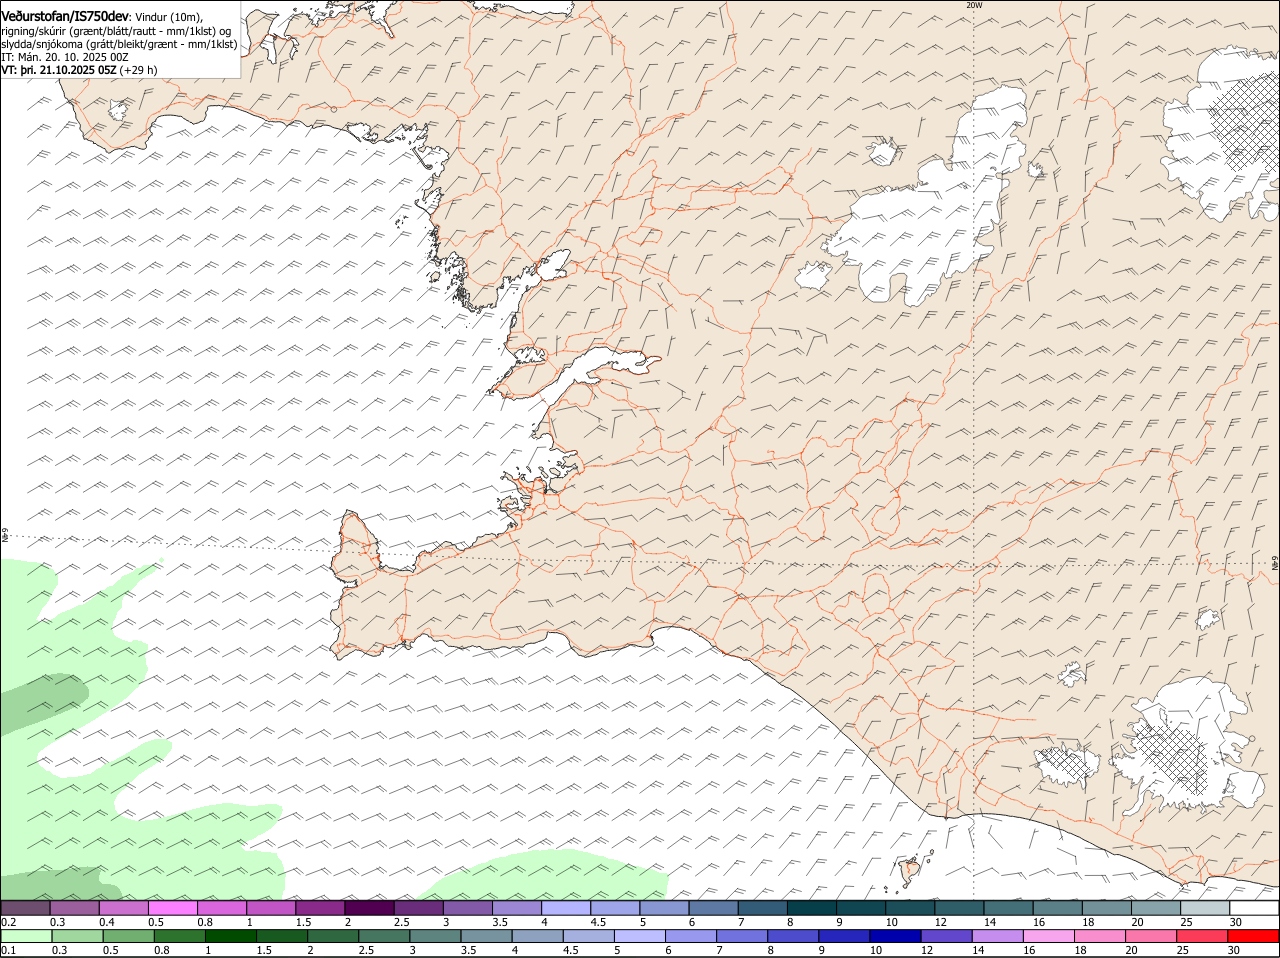Click the 20W longitude label
The width and height of the screenshot is (1280, 958).
click(974, 5)
